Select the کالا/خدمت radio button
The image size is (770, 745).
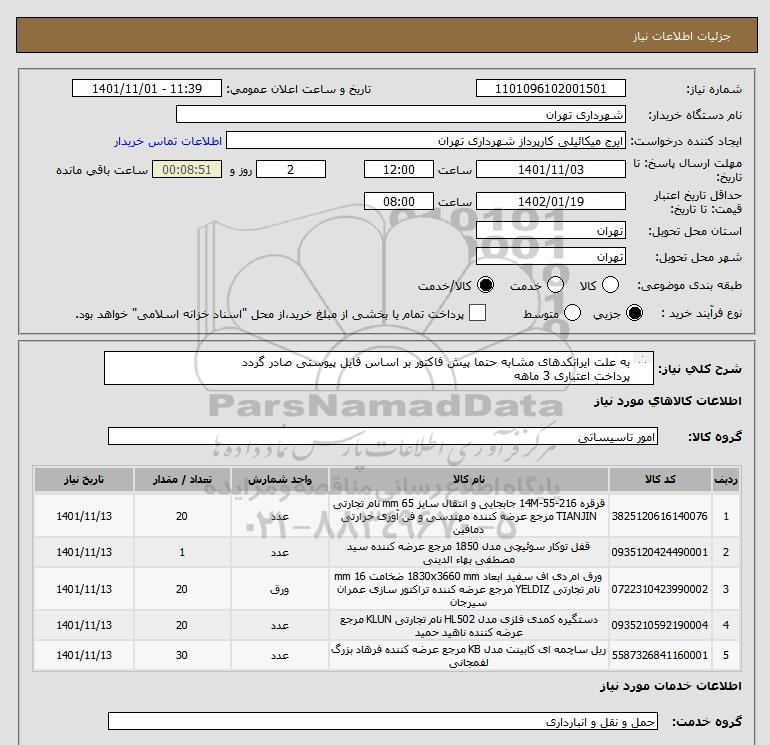coord(486,285)
